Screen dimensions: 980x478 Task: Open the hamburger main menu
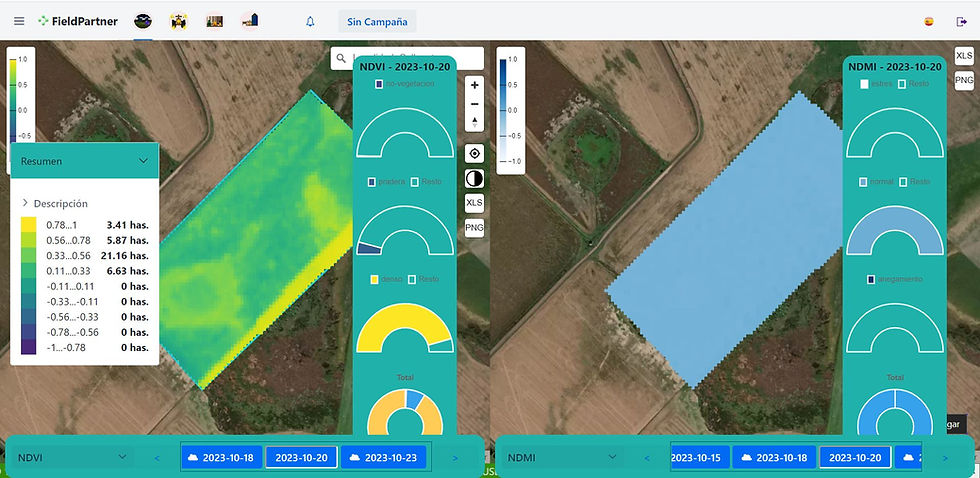19,21
